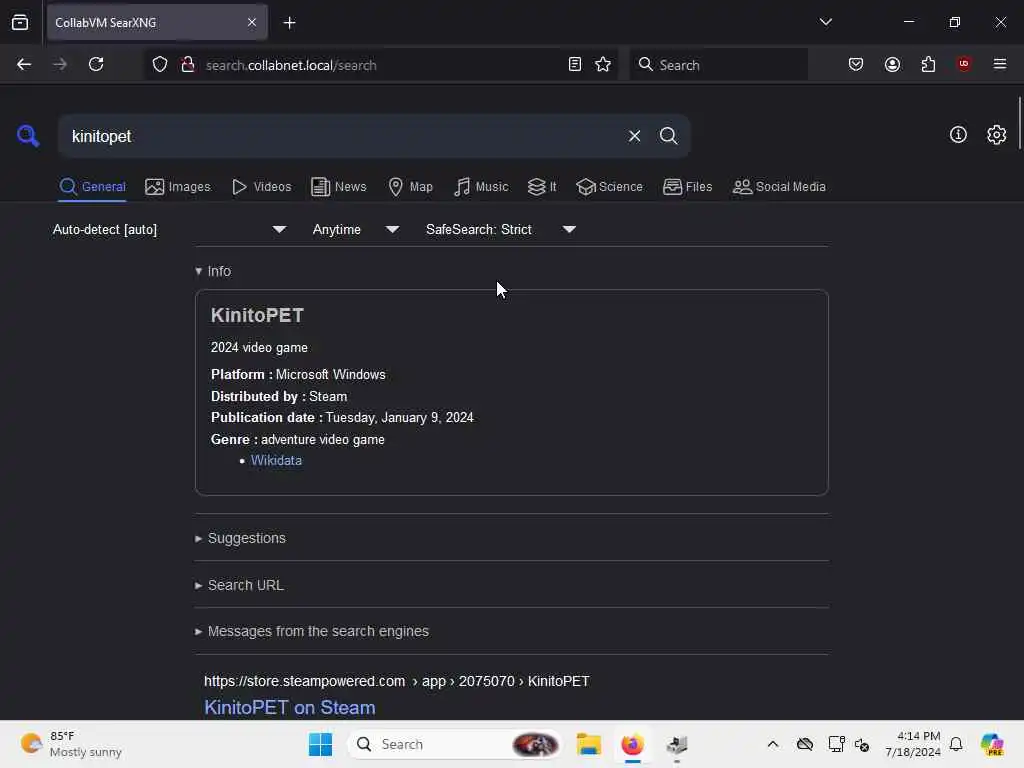
Task: Open the extensions puzzle icon
Action: pos(928,64)
